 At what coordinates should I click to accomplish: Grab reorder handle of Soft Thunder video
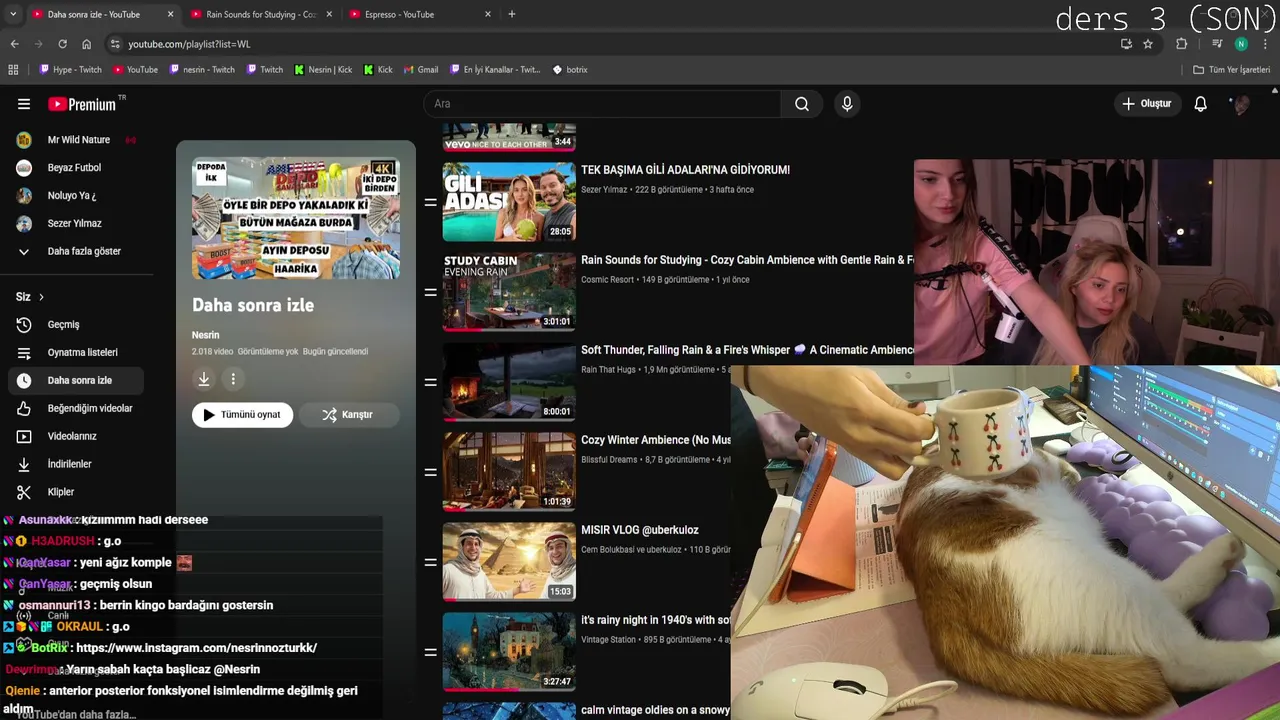point(430,382)
